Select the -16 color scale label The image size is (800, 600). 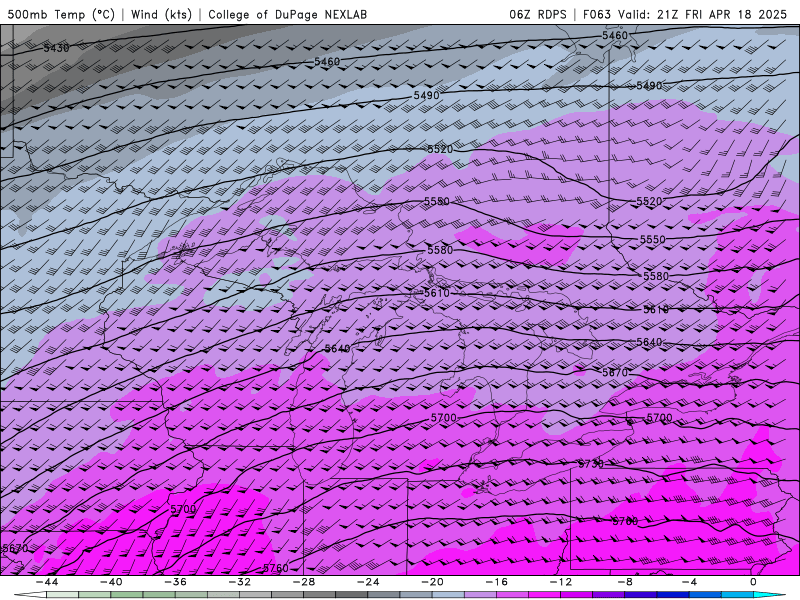coord(496,582)
